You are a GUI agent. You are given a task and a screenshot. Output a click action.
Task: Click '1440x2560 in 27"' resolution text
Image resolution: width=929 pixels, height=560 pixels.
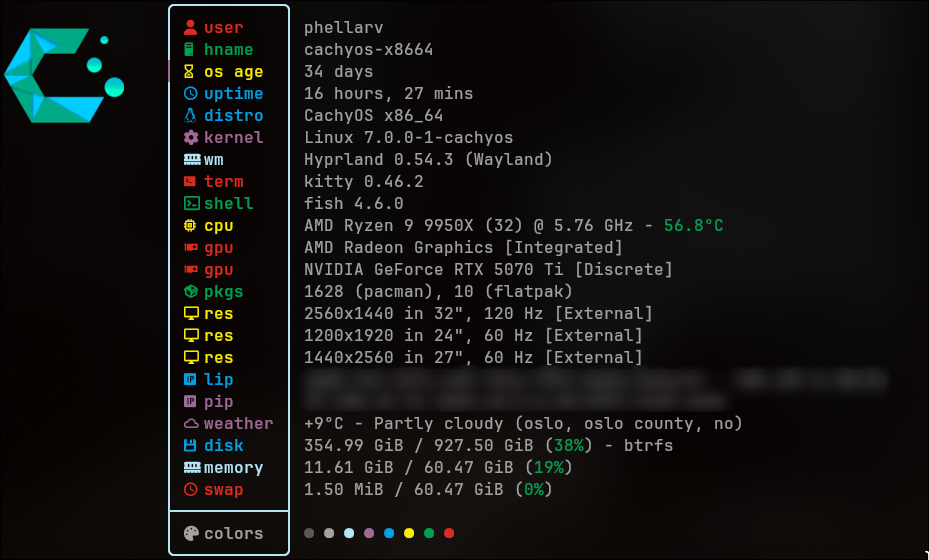pyautogui.click(x=384, y=357)
